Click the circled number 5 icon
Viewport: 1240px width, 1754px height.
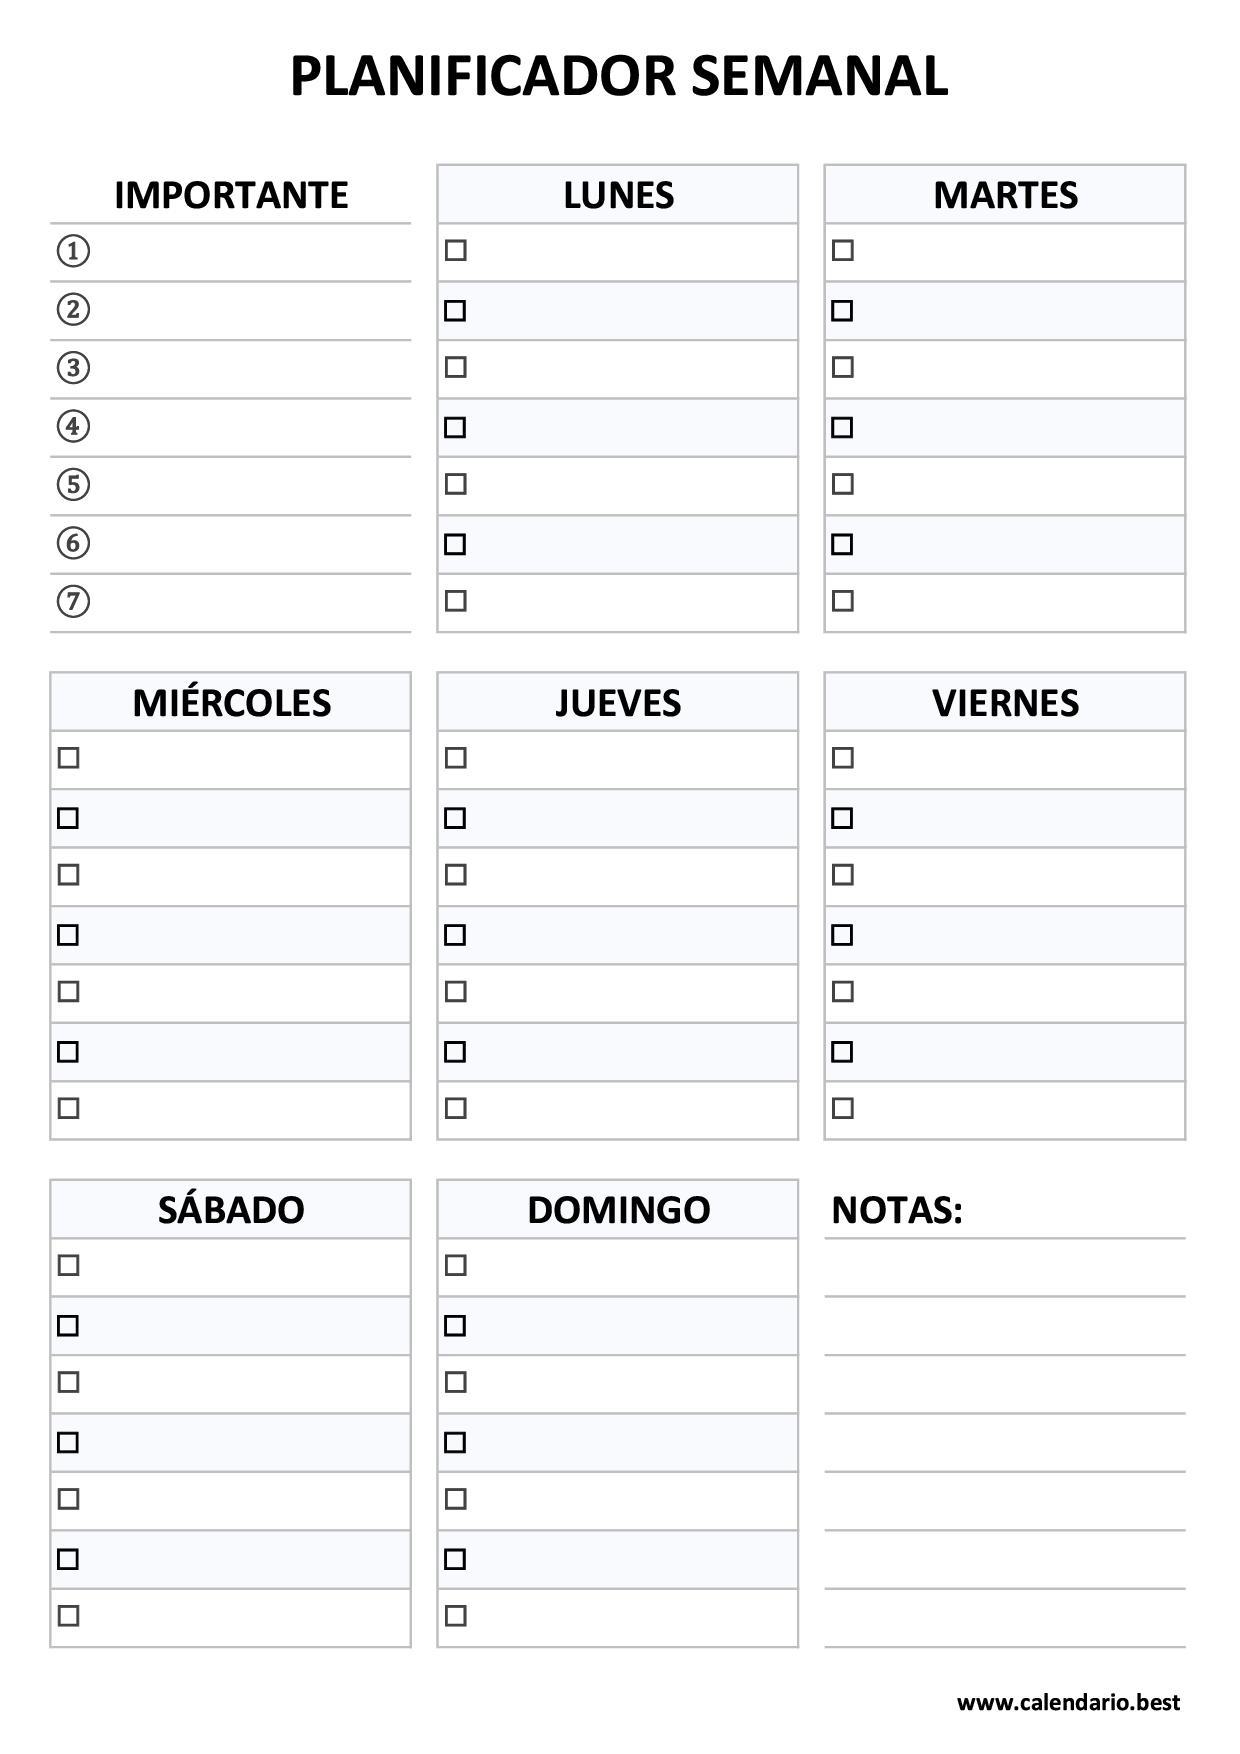coord(73,485)
